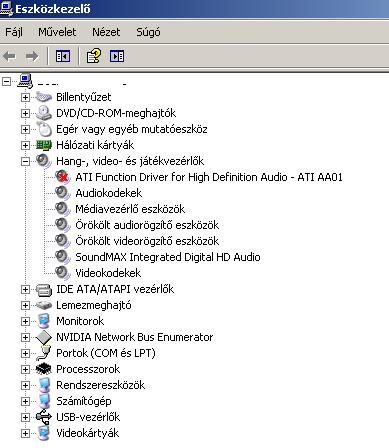Expand the Videokártyák category
Viewport: 389px width, 448px height.
point(25,433)
